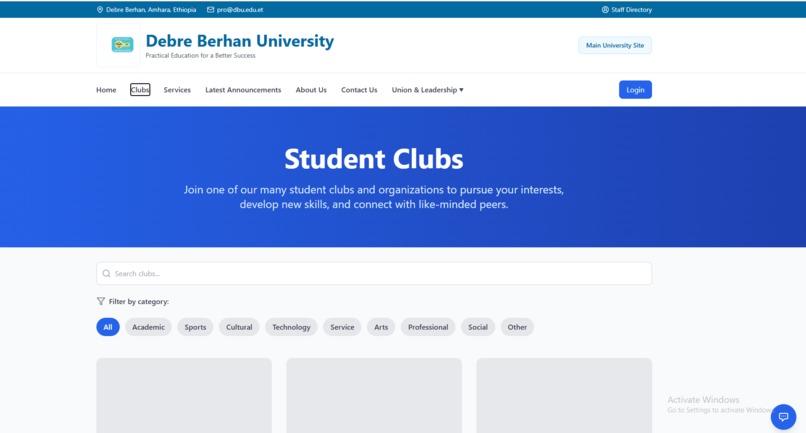Open the chat bubble icon
Screen dimensions: 806x433
coord(783,417)
